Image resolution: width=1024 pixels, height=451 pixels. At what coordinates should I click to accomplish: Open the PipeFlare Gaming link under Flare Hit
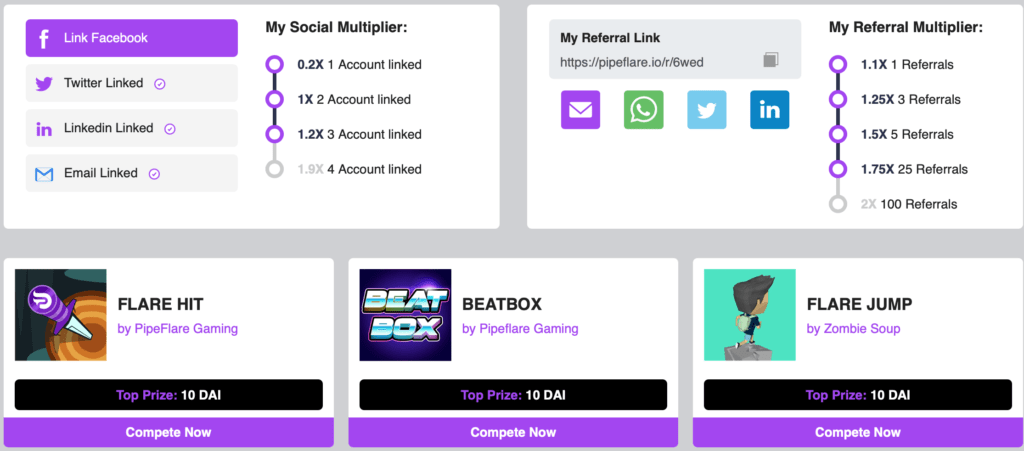[x=178, y=328]
